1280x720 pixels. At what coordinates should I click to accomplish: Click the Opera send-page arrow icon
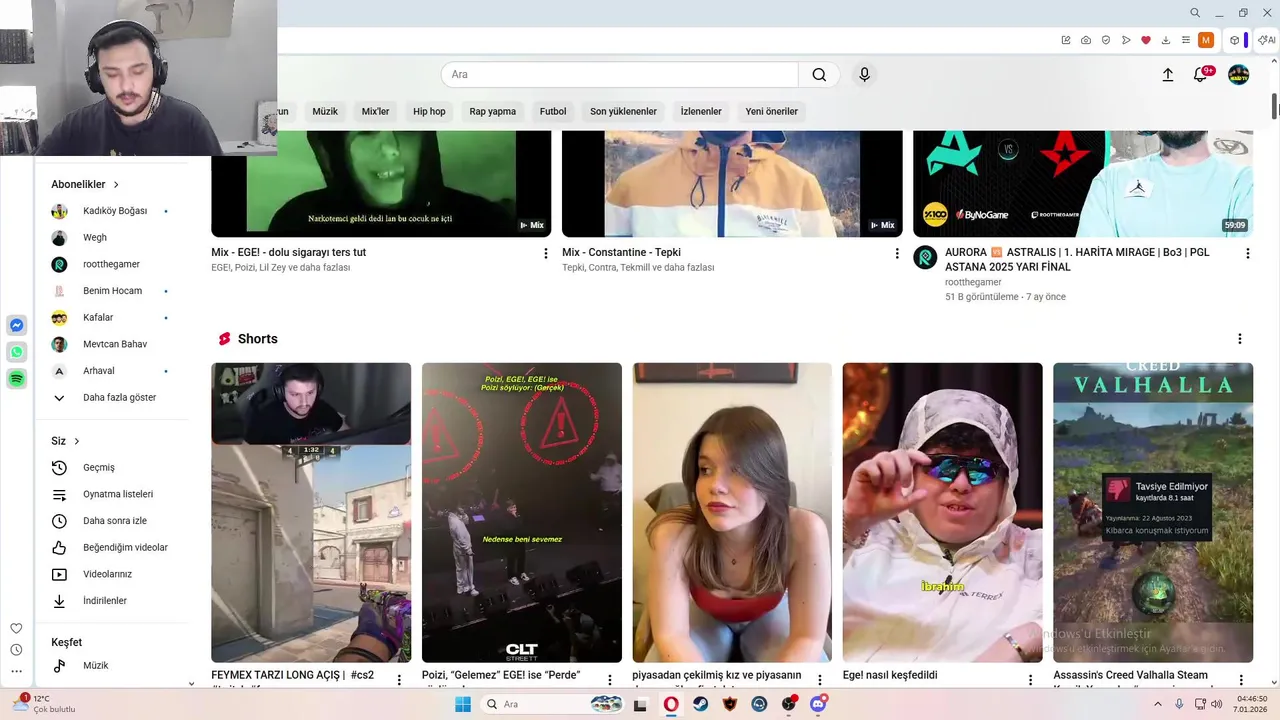pos(1126,40)
